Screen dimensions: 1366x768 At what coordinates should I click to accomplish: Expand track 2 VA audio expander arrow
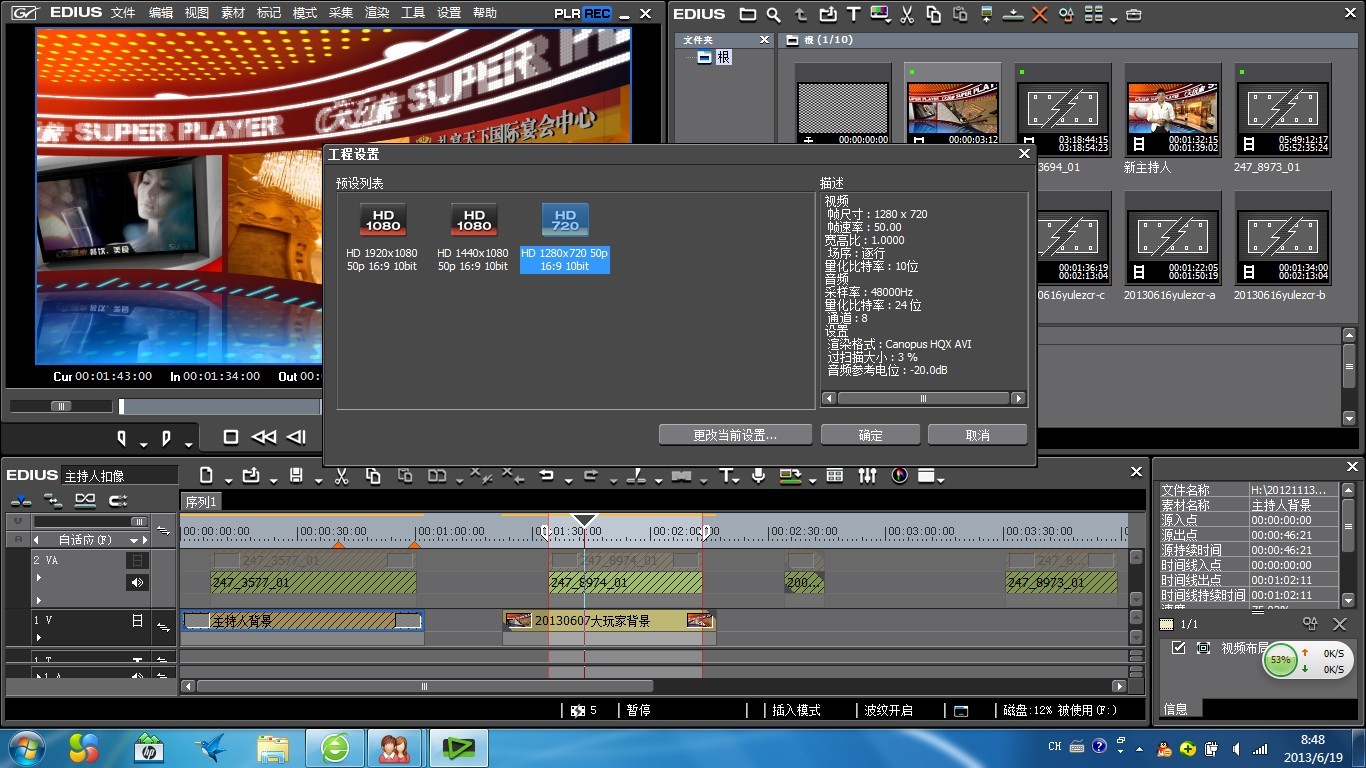(x=39, y=600)
